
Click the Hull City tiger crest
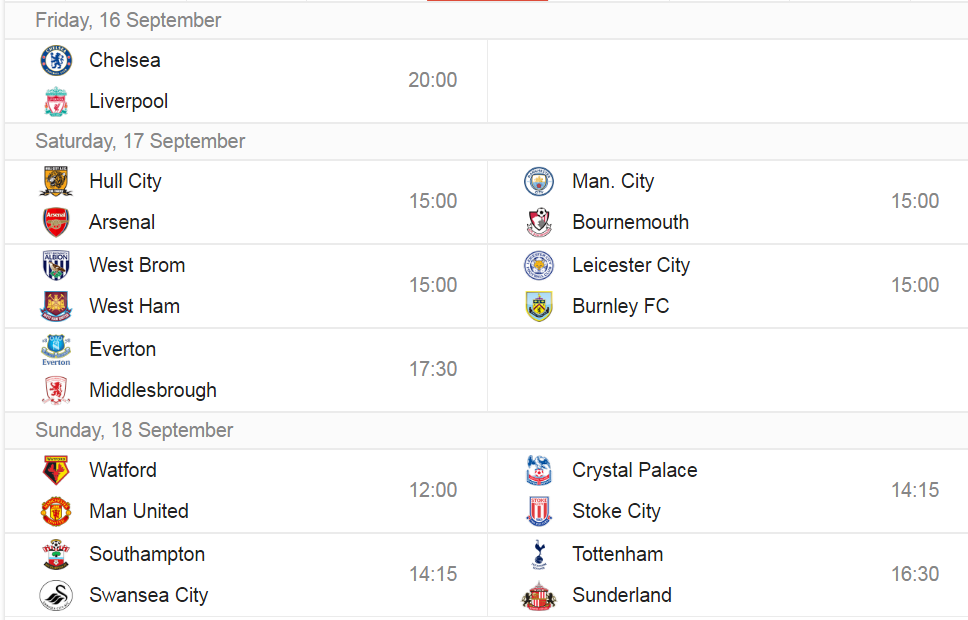(x=56, y=182)
